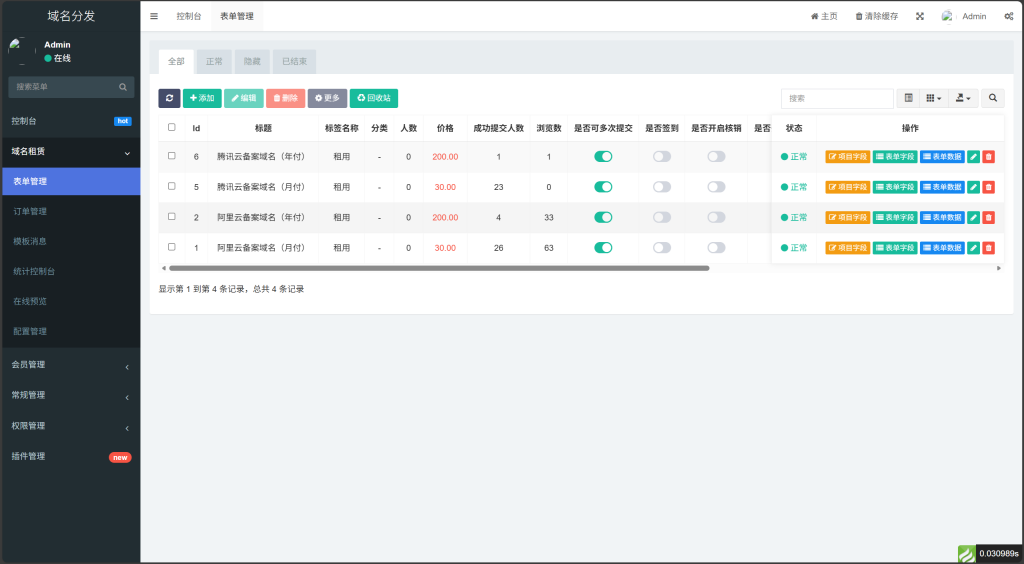Open the columns display dropdown
The height and width of the screenshot is (564, 1024).
[x=933, y=98]
